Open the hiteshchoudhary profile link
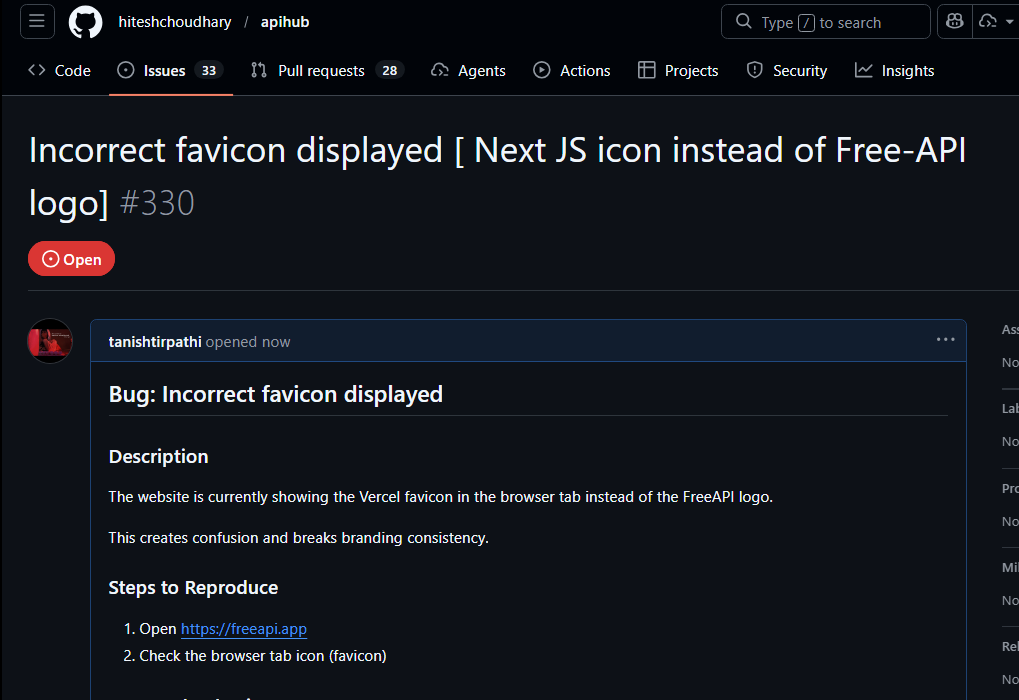The height and width of the screenshot is (700, 1019). 175,22
